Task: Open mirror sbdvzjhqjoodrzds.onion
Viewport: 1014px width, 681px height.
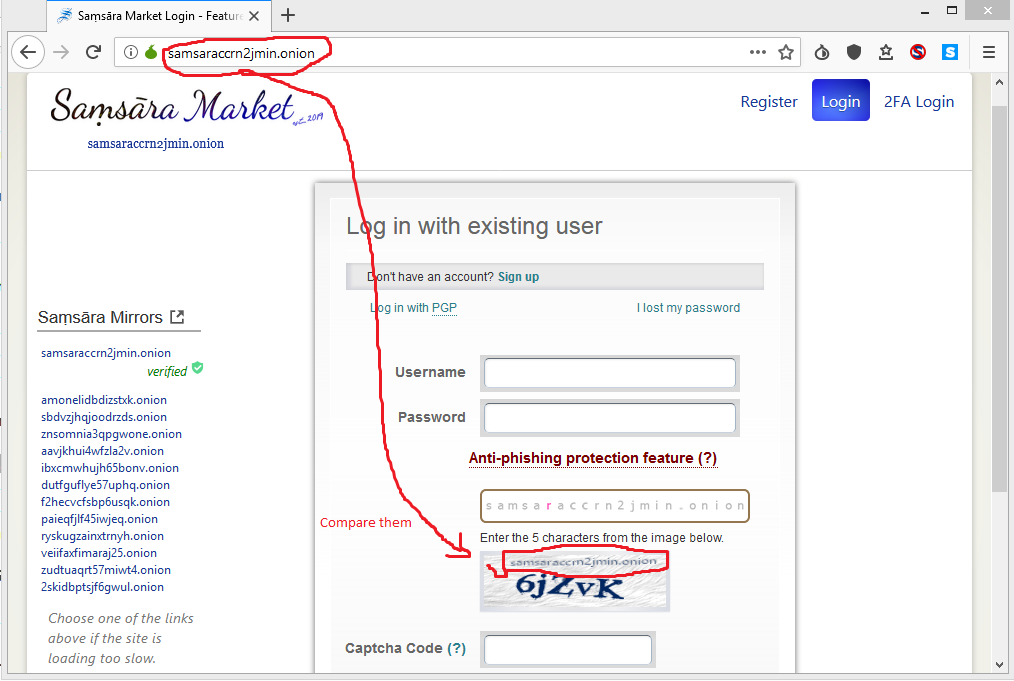Action: [104, 417]
